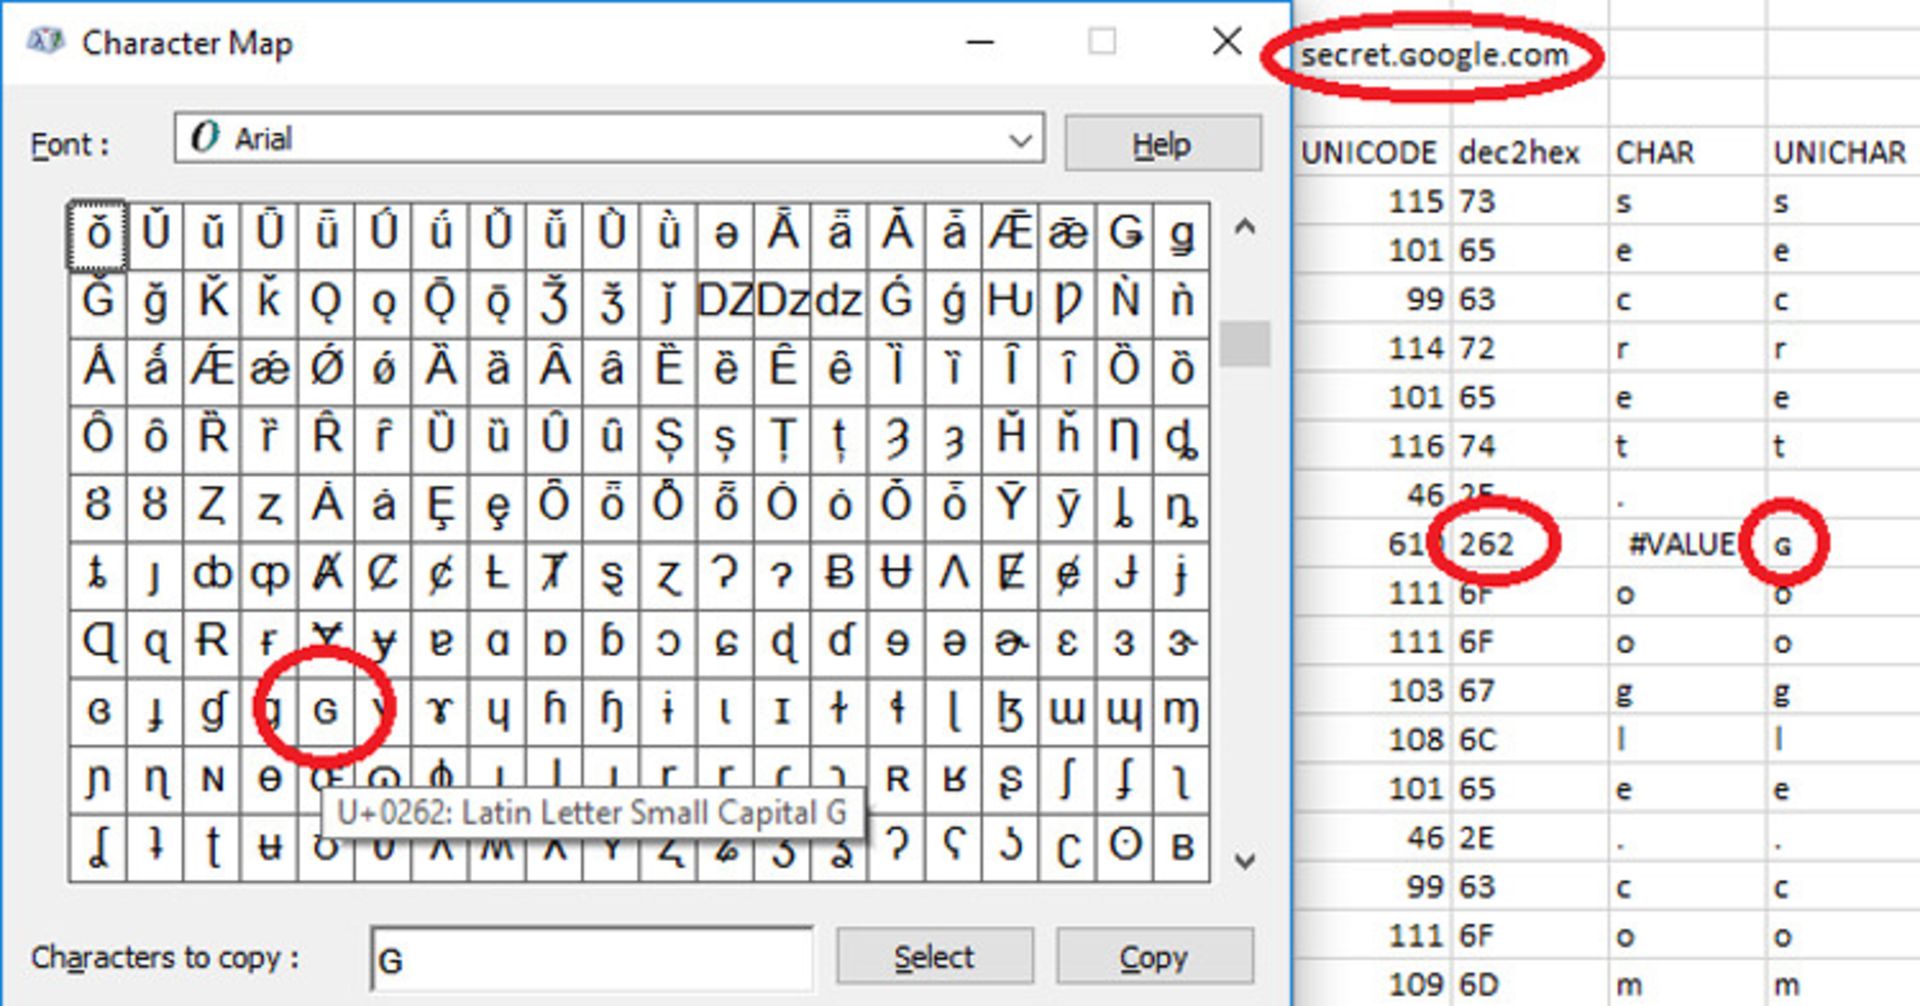The width and height of the screenshot is (1920, 1006).
Task: Pick the Ø with acute glyph
Action: click(x=326, y=368)
